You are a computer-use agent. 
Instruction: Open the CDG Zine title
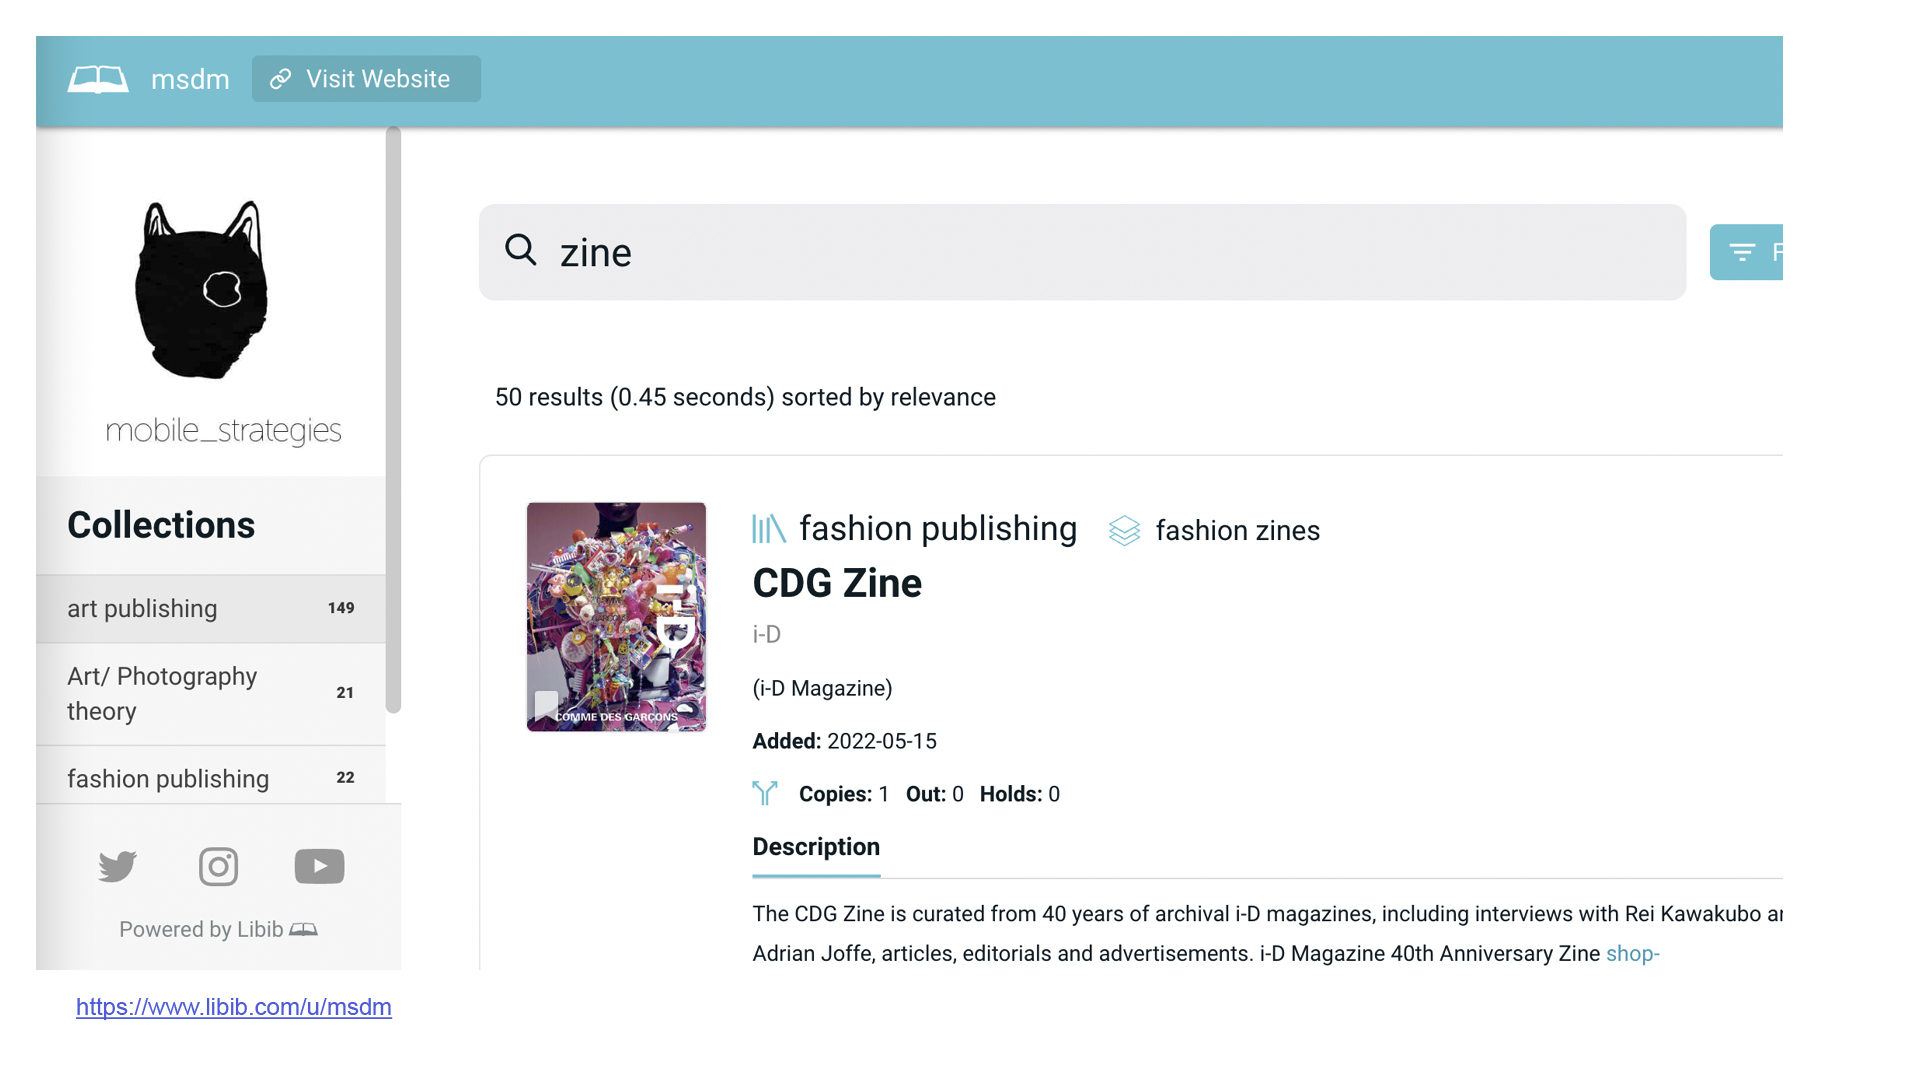[x=837, y=583]
